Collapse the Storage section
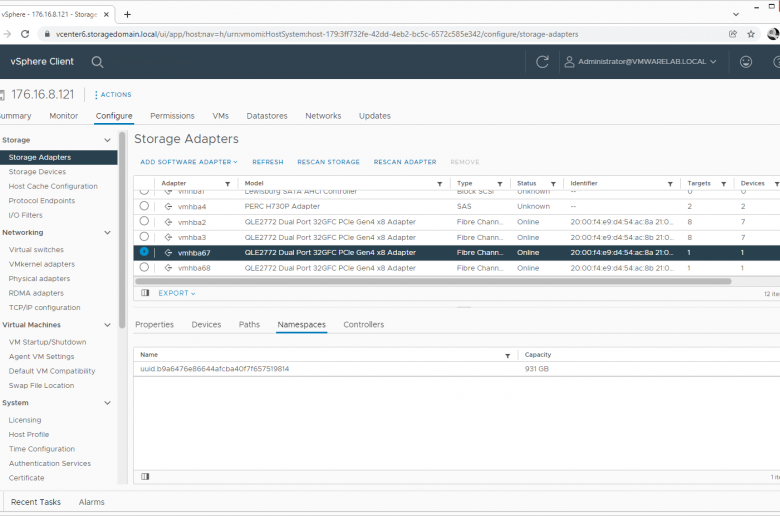Screen dimensions: 780x516 coord(107,140)
